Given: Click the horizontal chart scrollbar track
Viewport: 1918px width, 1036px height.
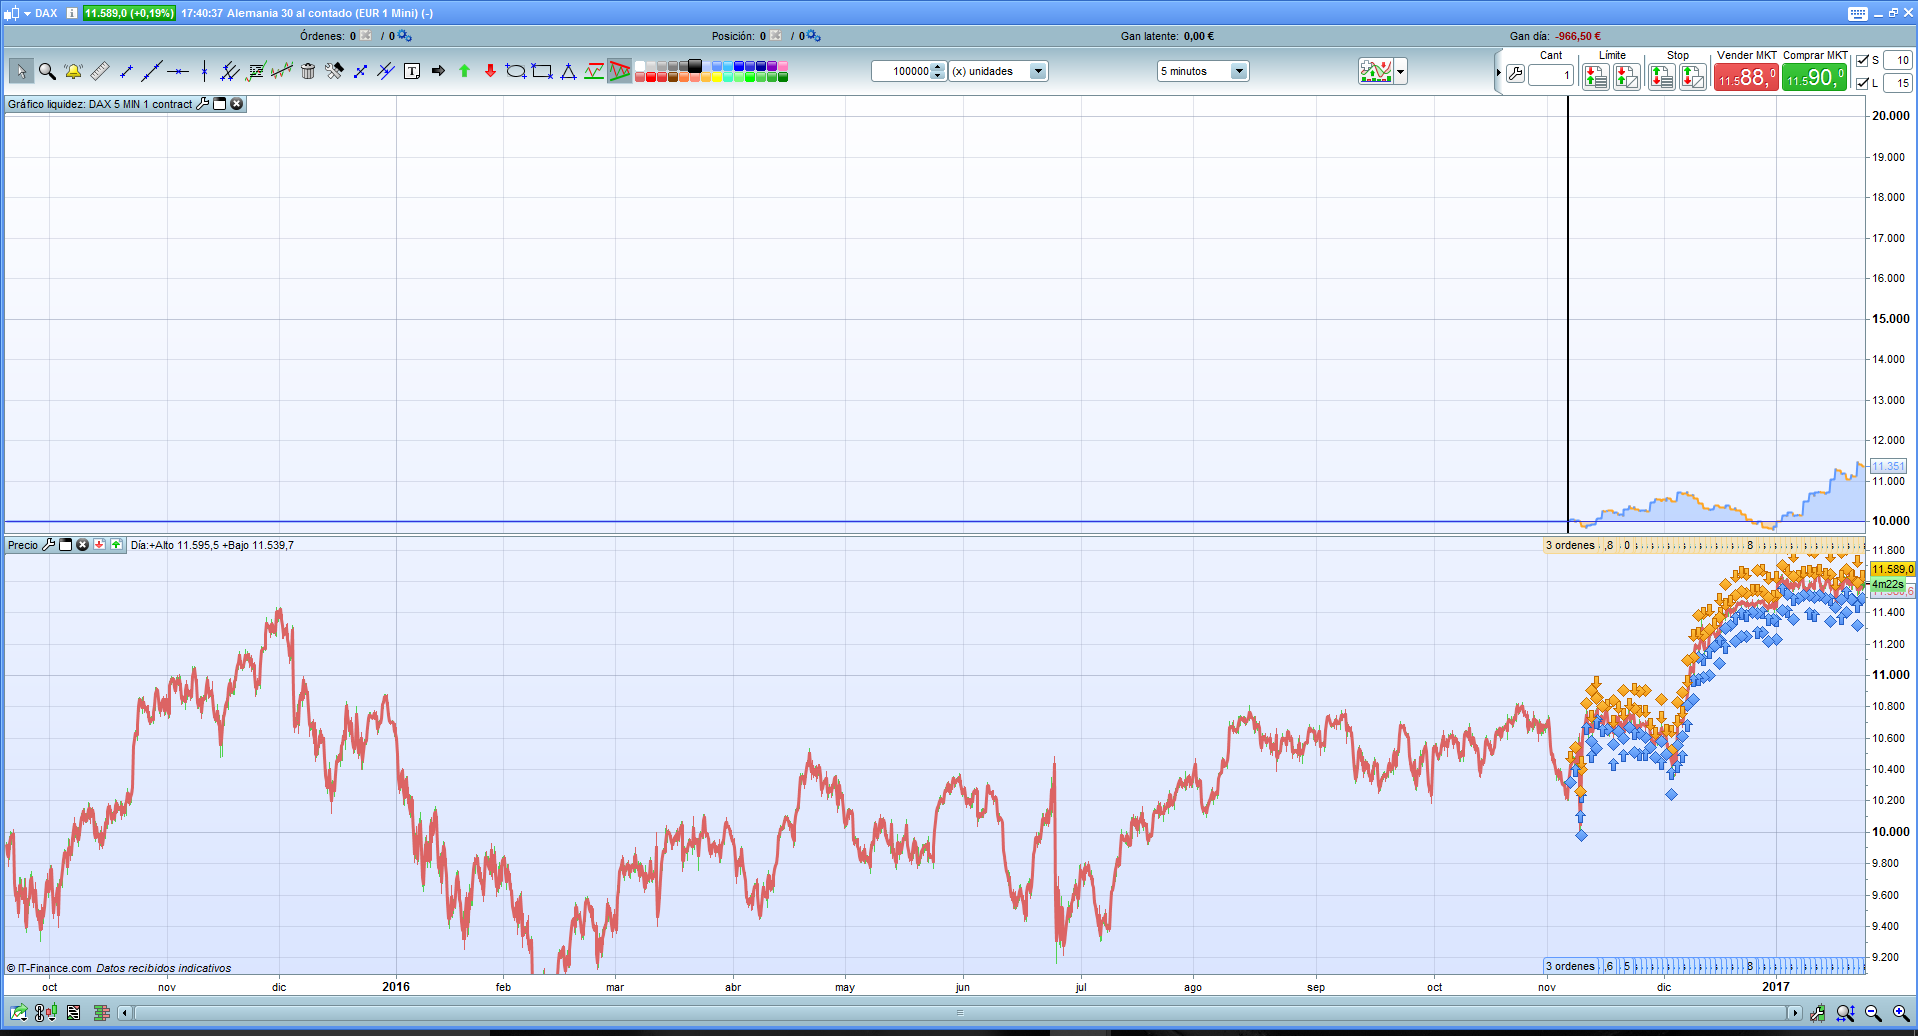Looking at the screenshot, I should pyautogui.click(x=959, y=1013).
